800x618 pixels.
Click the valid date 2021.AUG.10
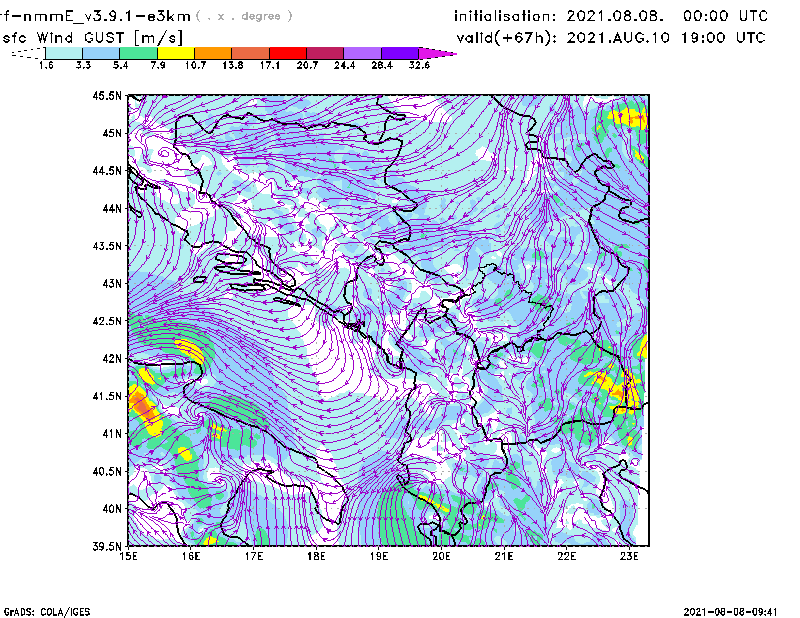(618, 38)
